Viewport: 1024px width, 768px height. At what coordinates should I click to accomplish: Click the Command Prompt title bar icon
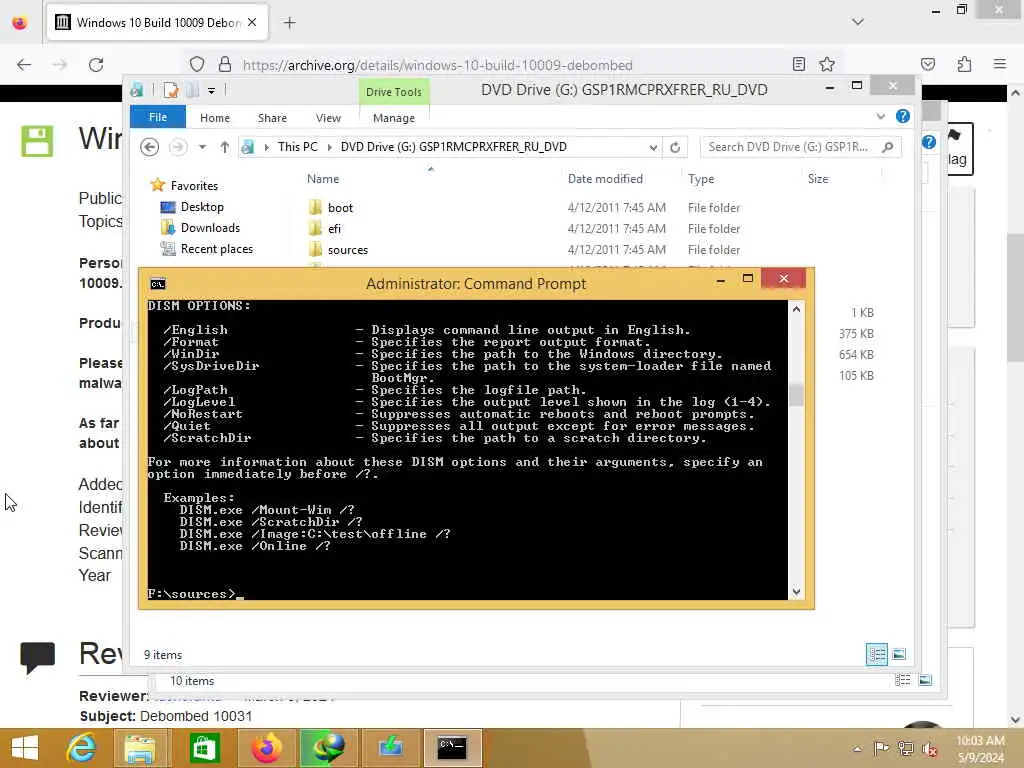157,283
